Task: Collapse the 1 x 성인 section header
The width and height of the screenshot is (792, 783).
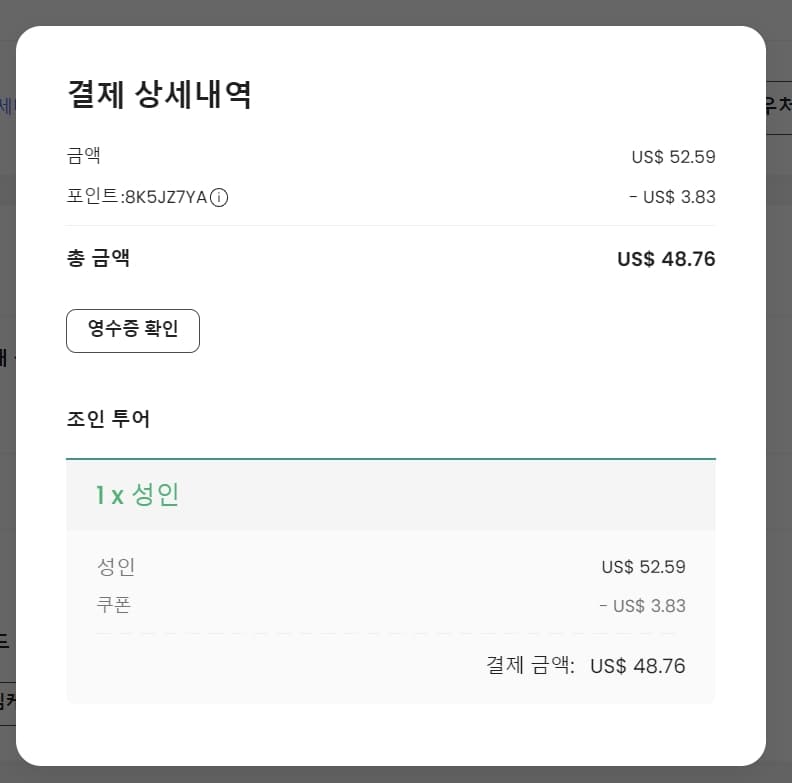Action: coord(390,495)
